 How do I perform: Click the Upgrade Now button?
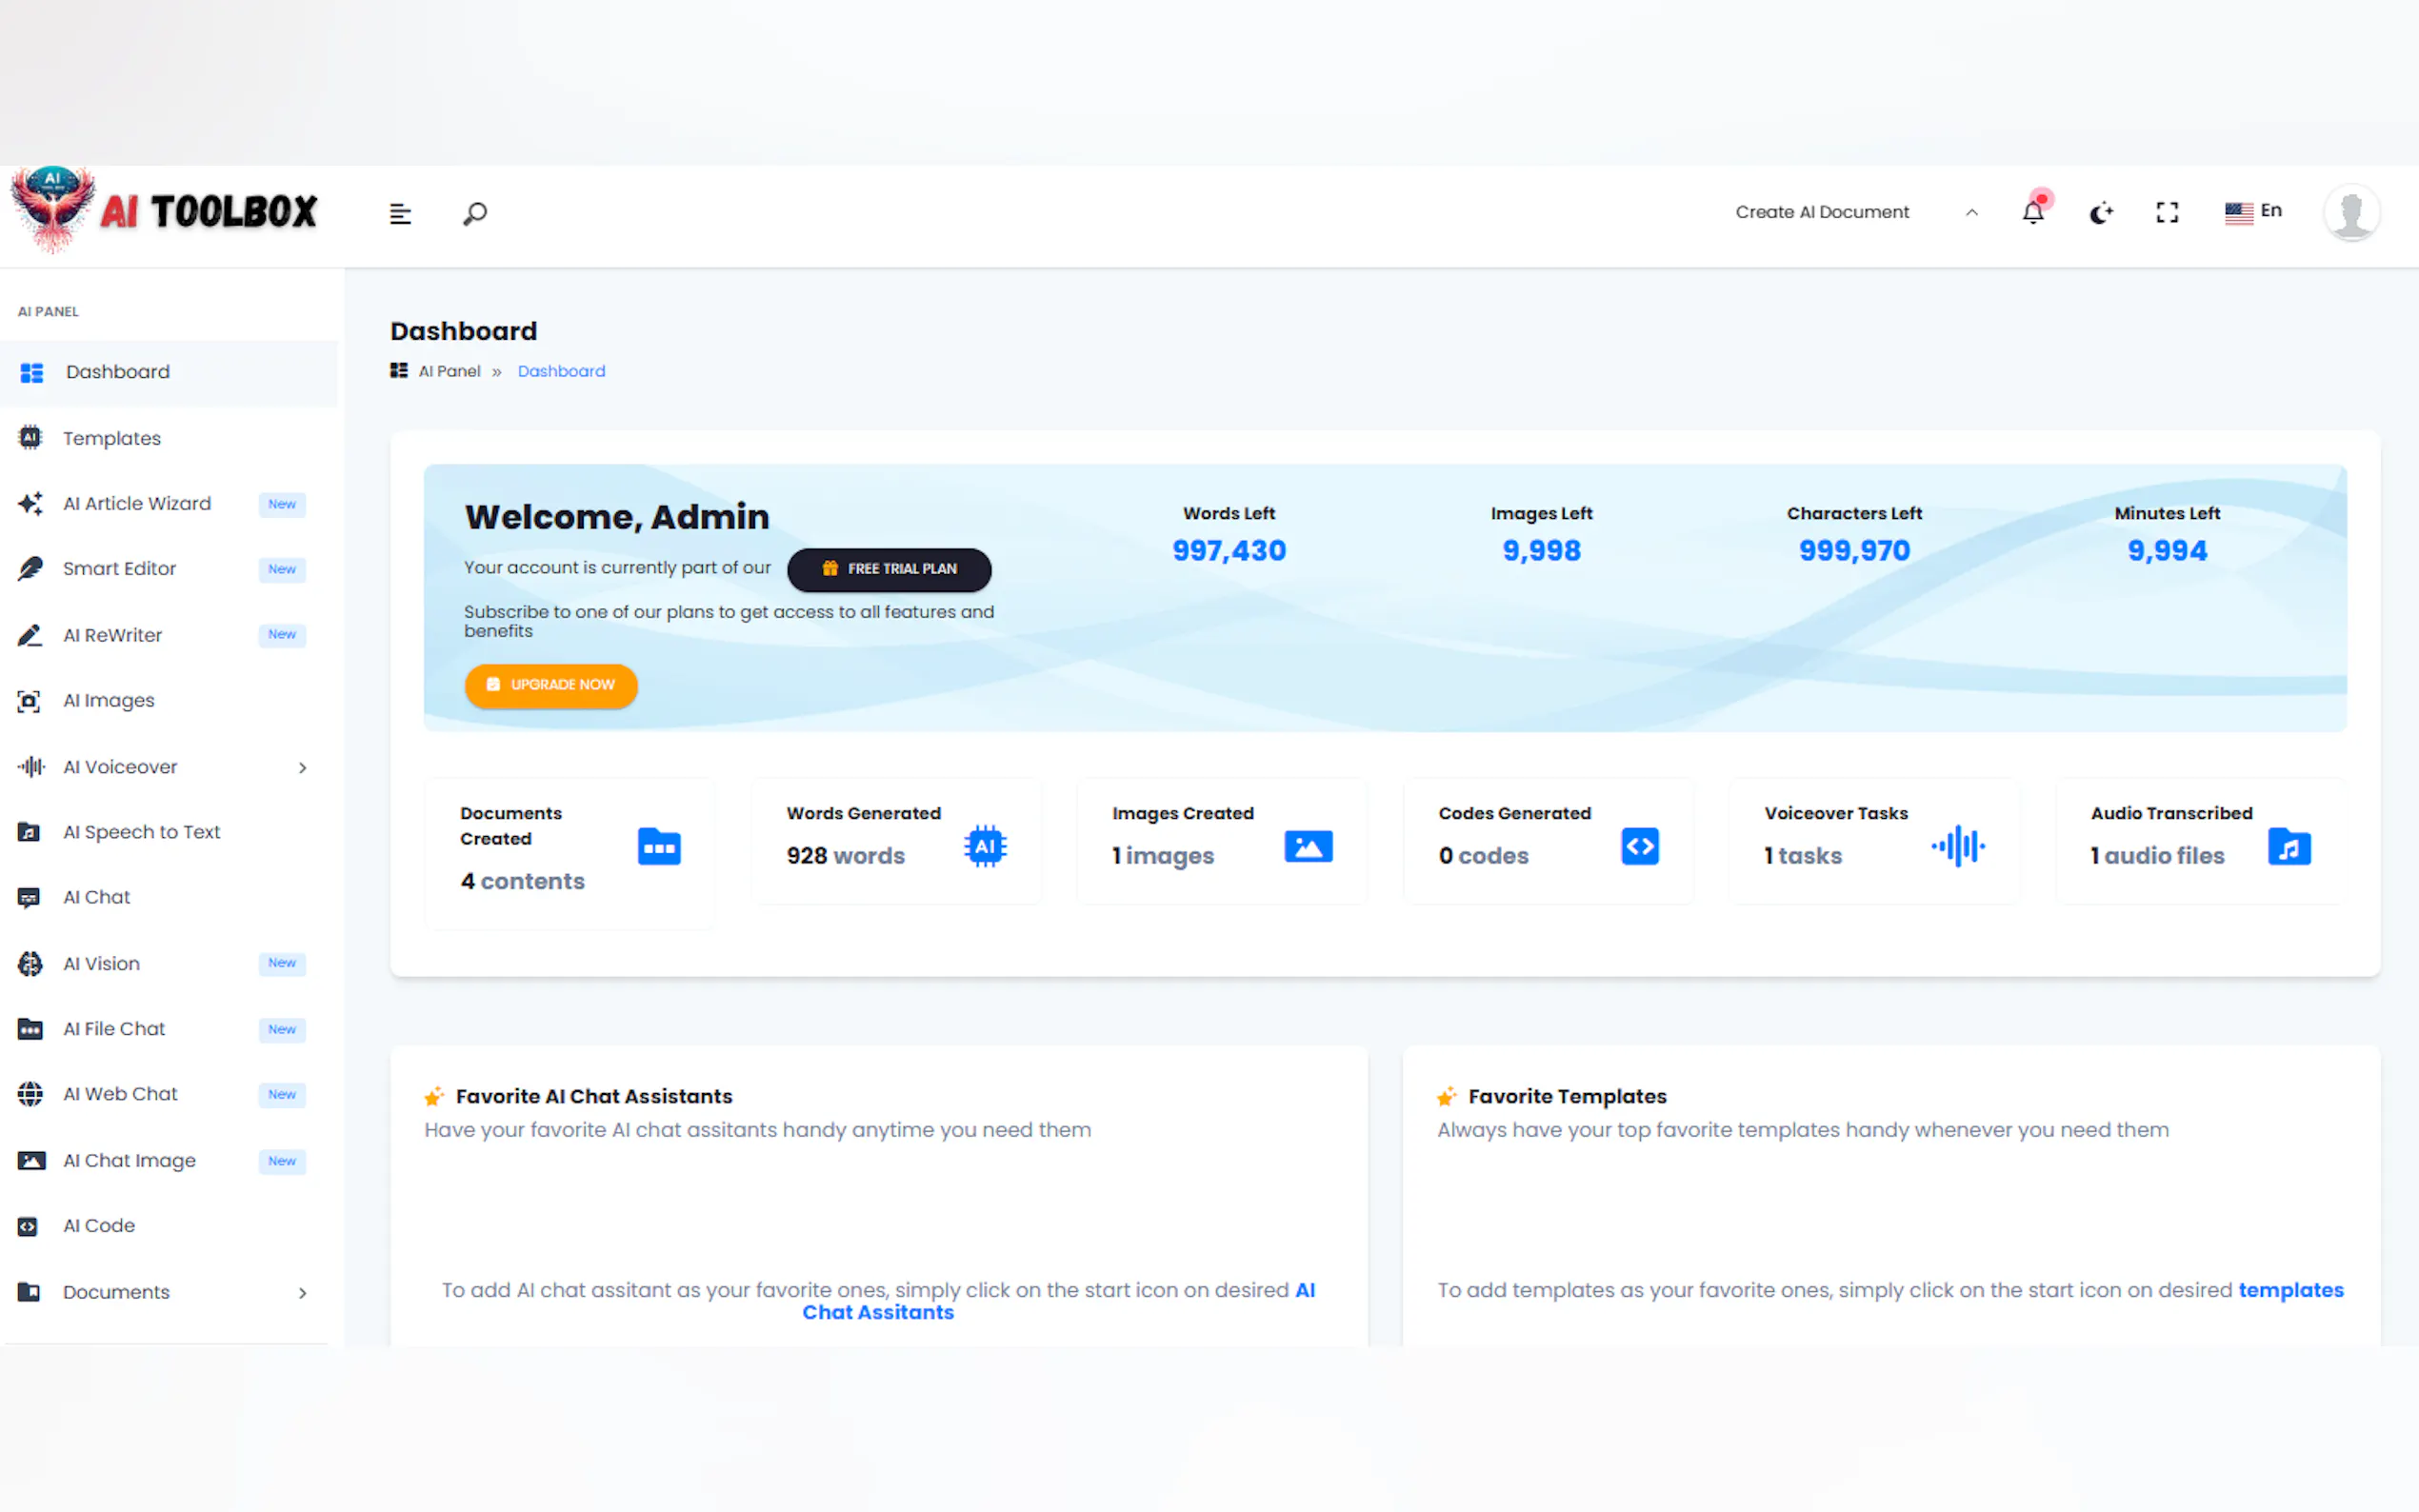pyautogui.click(x=551, y=685)
